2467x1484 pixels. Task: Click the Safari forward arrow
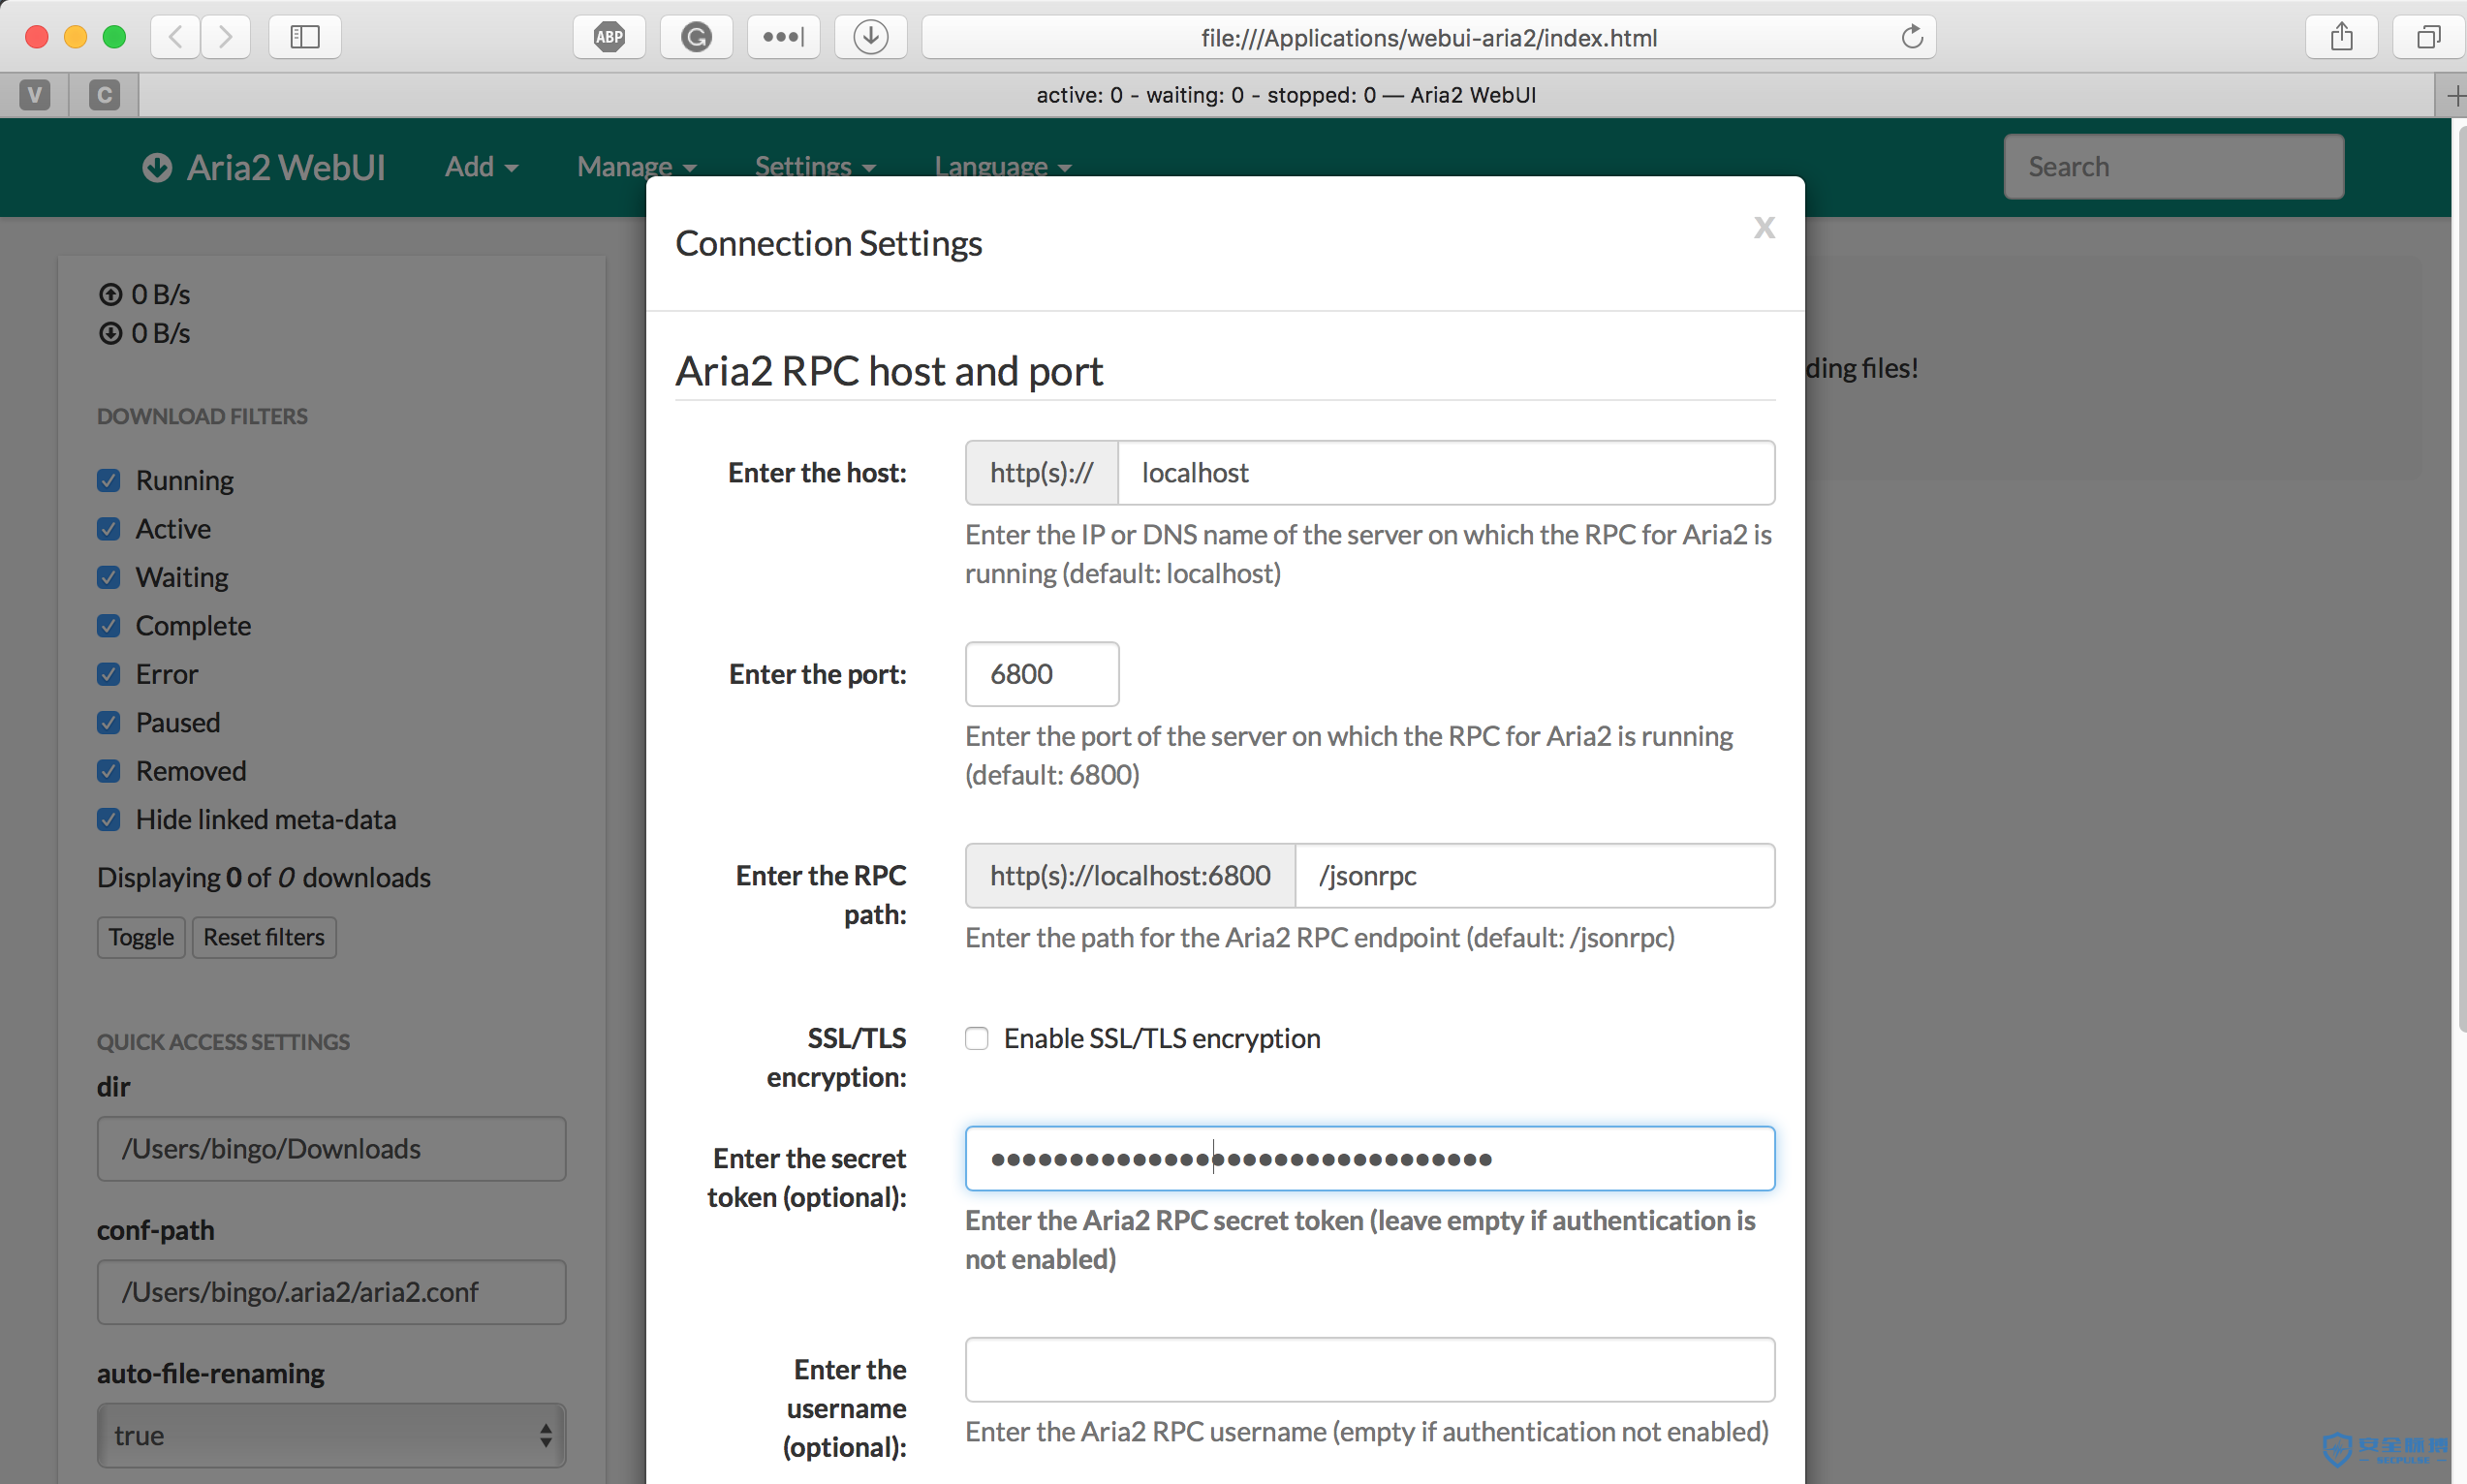click(226, 37)
